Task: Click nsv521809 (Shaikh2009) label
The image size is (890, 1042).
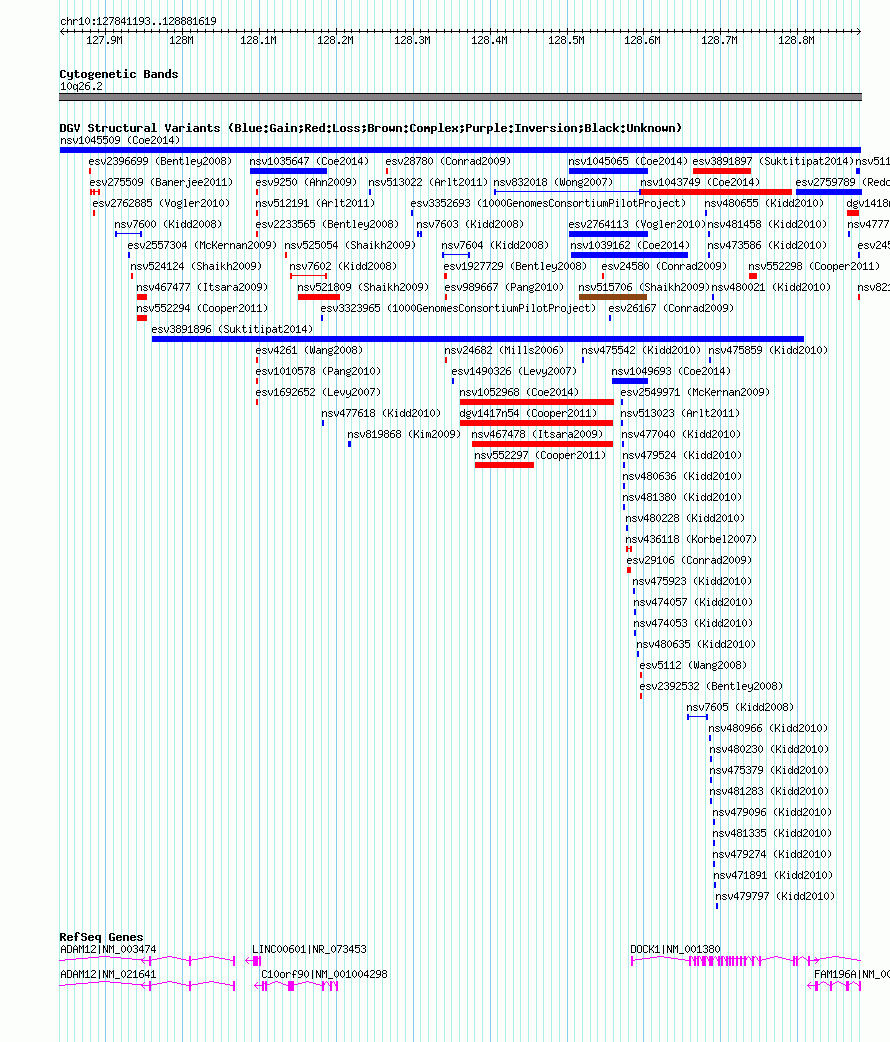Action: [x=363, y=288]
